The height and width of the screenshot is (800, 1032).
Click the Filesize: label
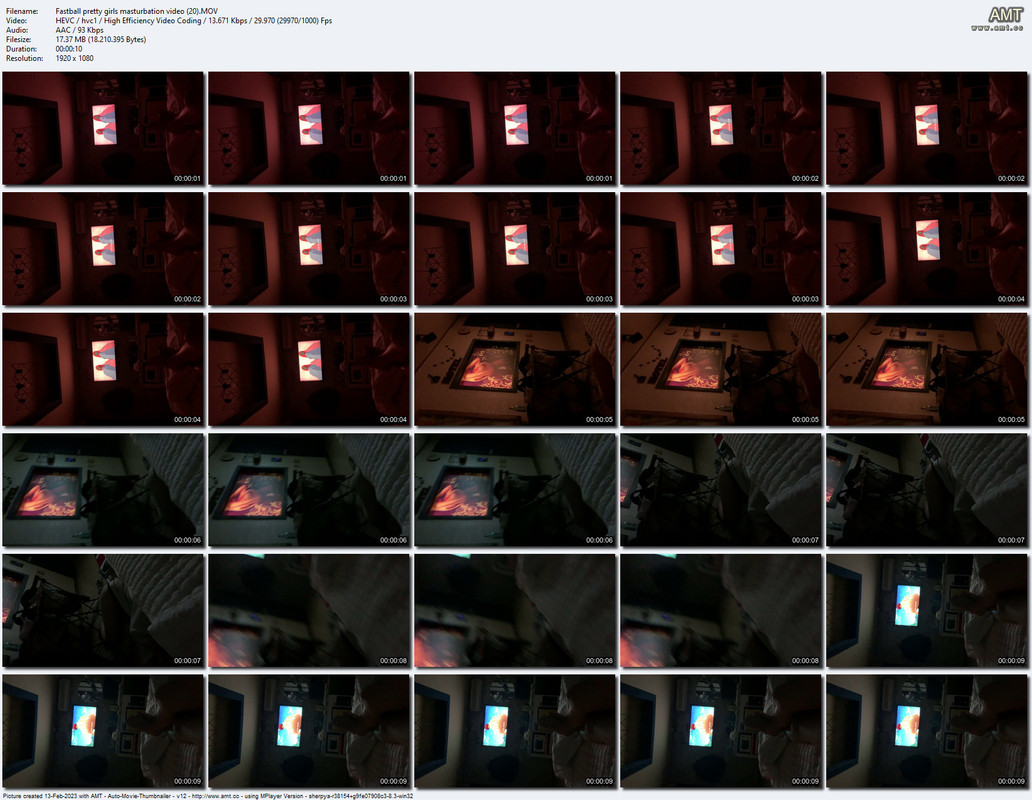[x=18, y=39]
